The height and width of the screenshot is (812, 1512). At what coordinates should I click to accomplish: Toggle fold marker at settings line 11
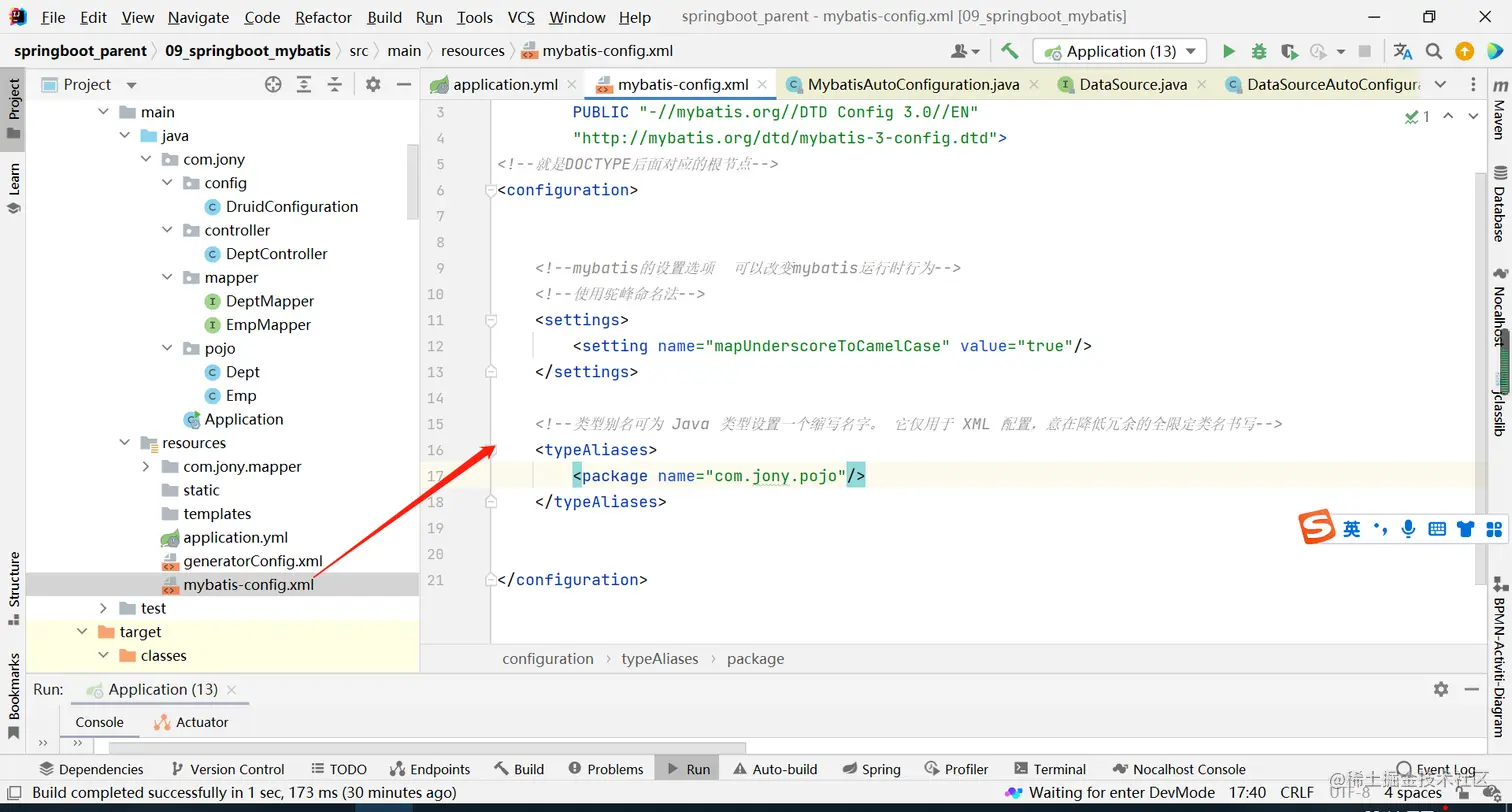pyautogui.click(x=491, y=320)
